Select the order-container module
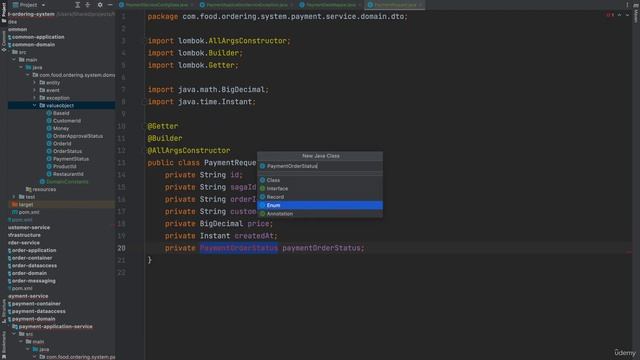The image size is (640, 360). tap(32, 258)
